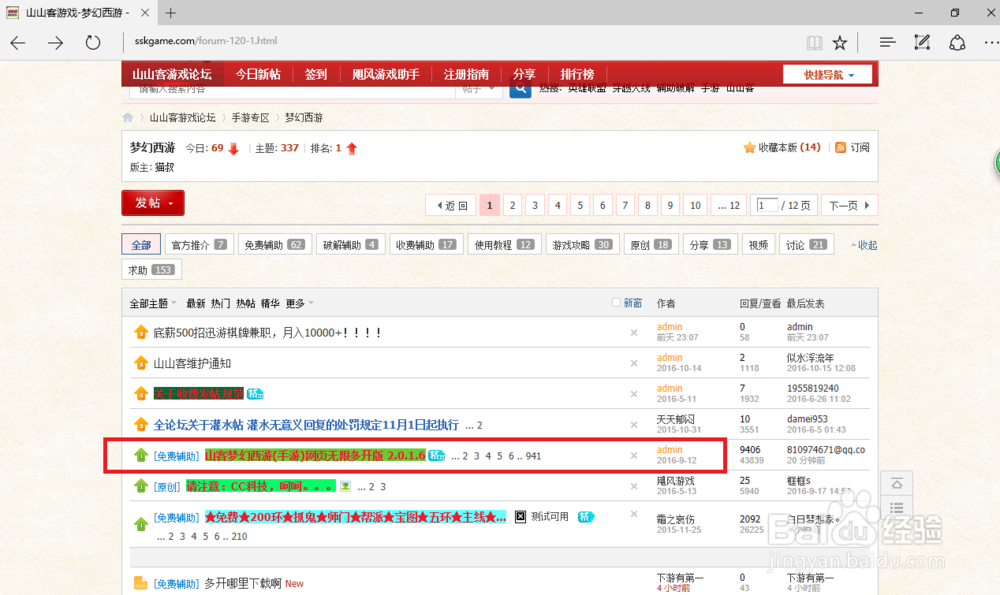Open the browser share/notifications icon

pos(957,43)
